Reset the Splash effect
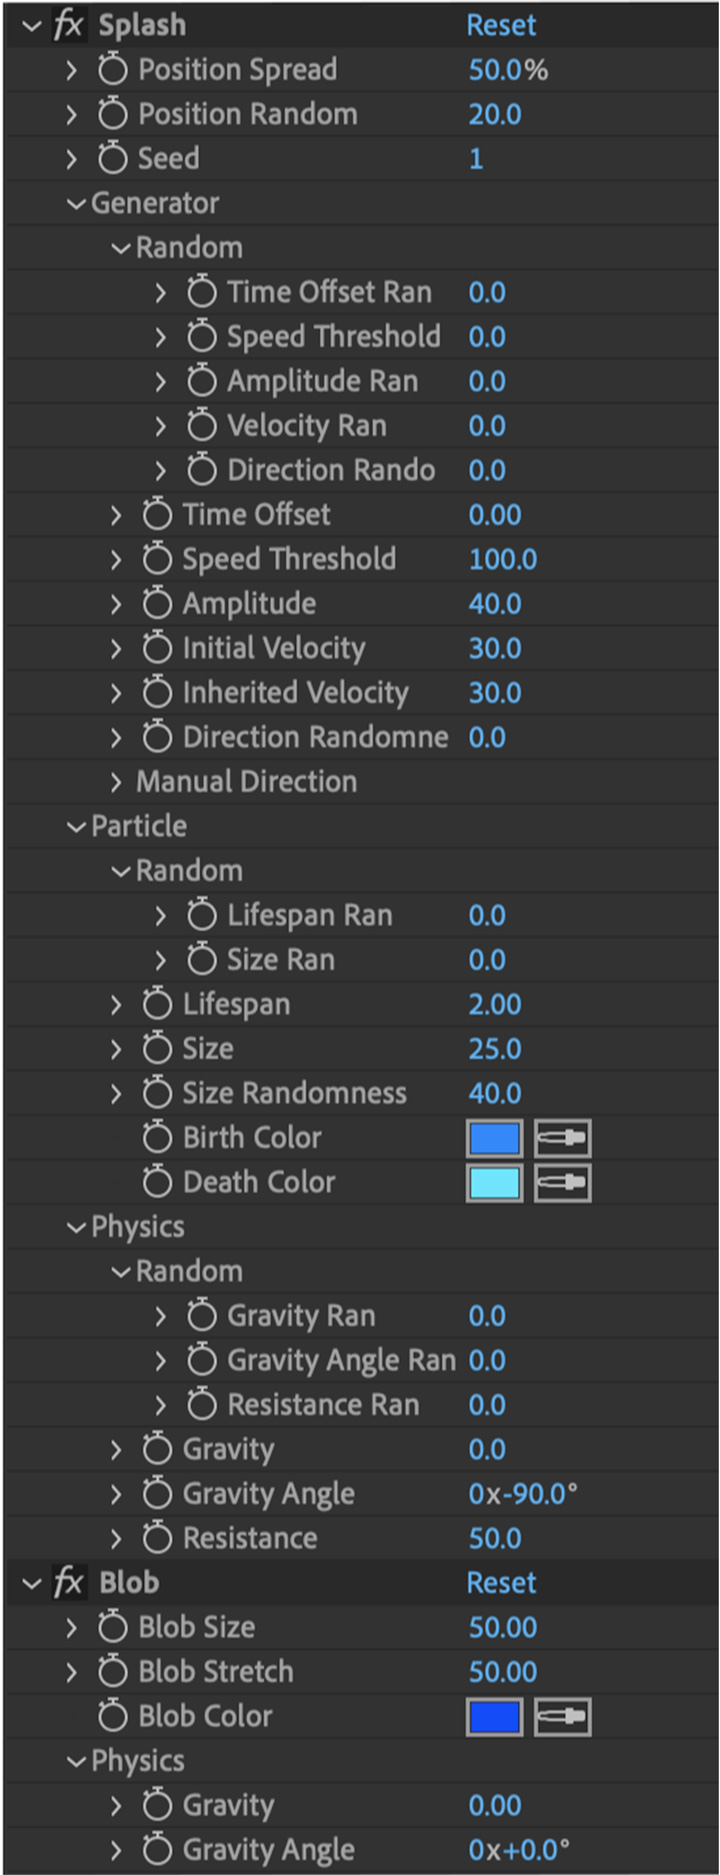720x1875 pixels. click(501, 25)
